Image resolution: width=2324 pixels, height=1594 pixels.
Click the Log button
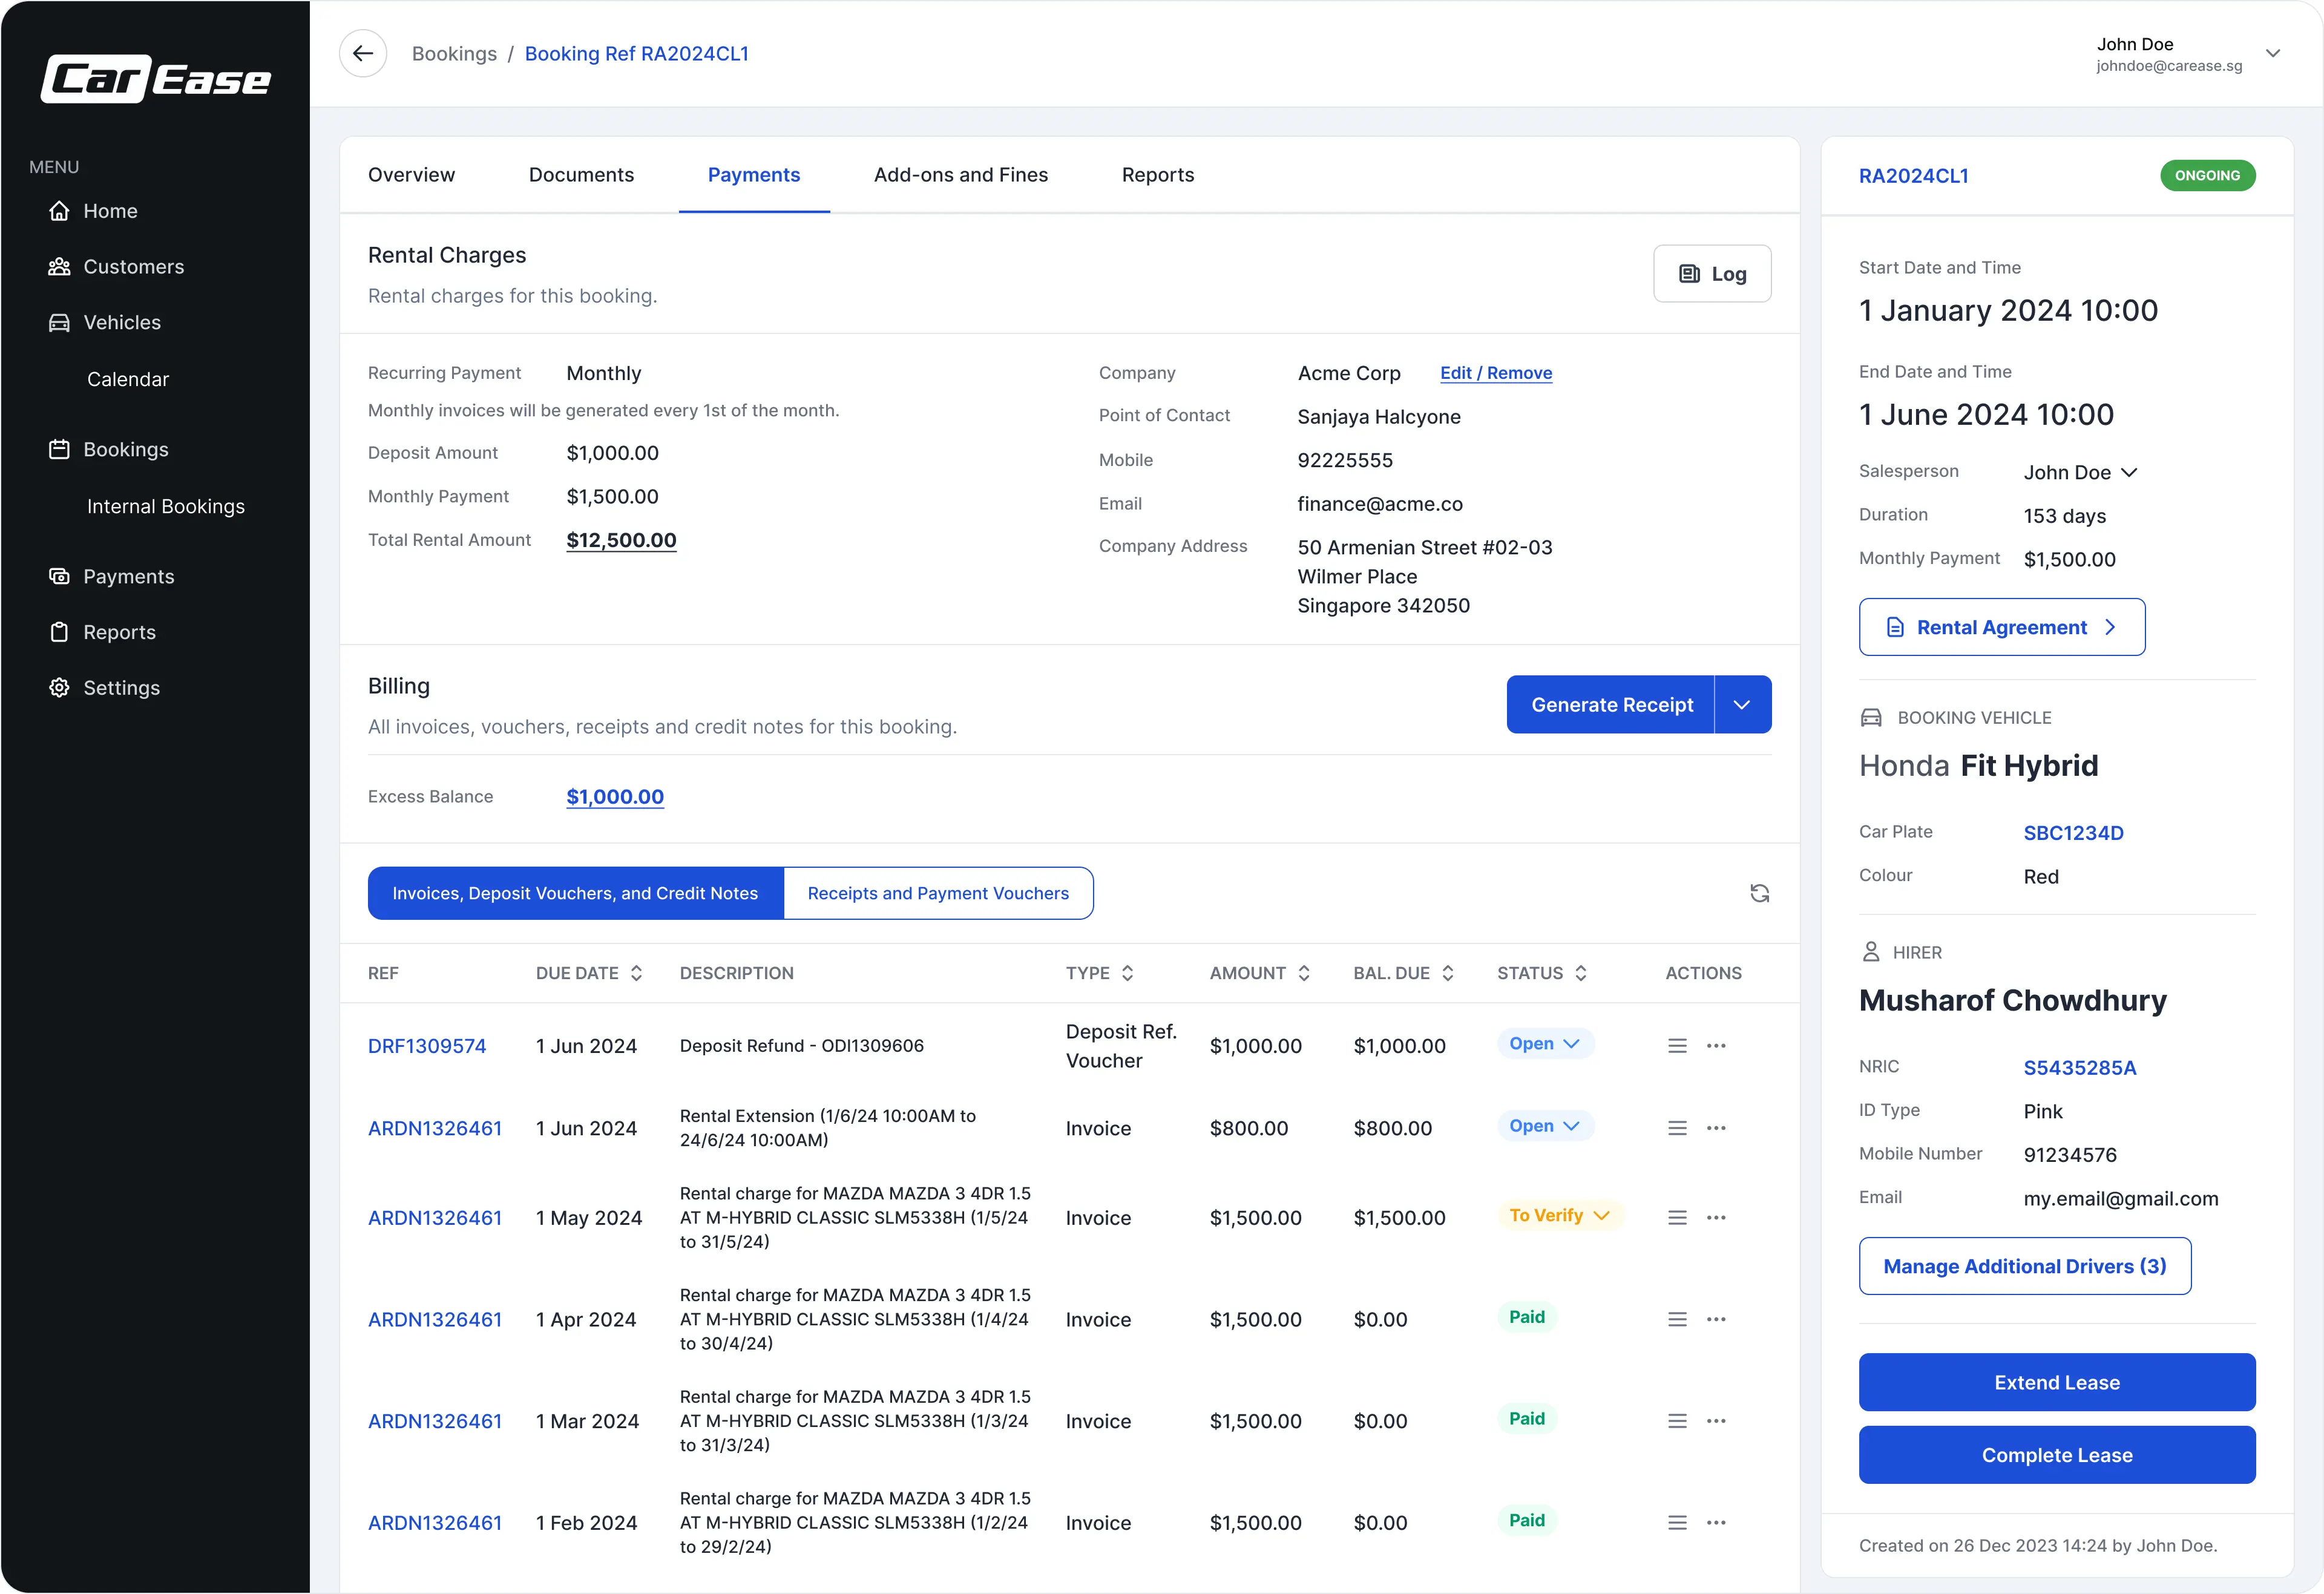[1712, 273]
